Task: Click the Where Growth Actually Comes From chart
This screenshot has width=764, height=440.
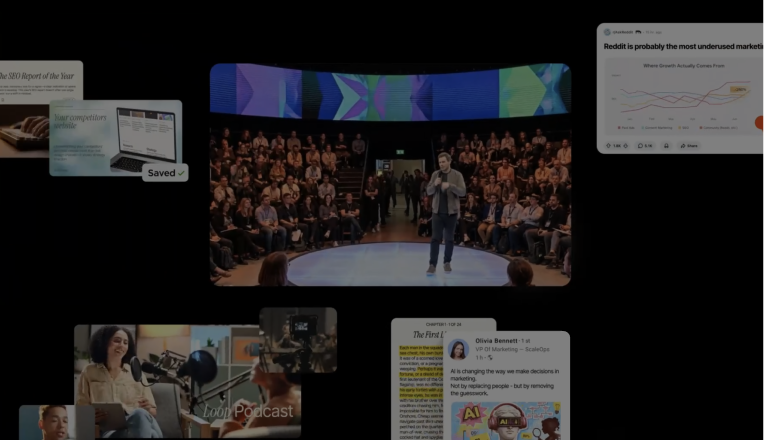Action: [x=680, y=92]
